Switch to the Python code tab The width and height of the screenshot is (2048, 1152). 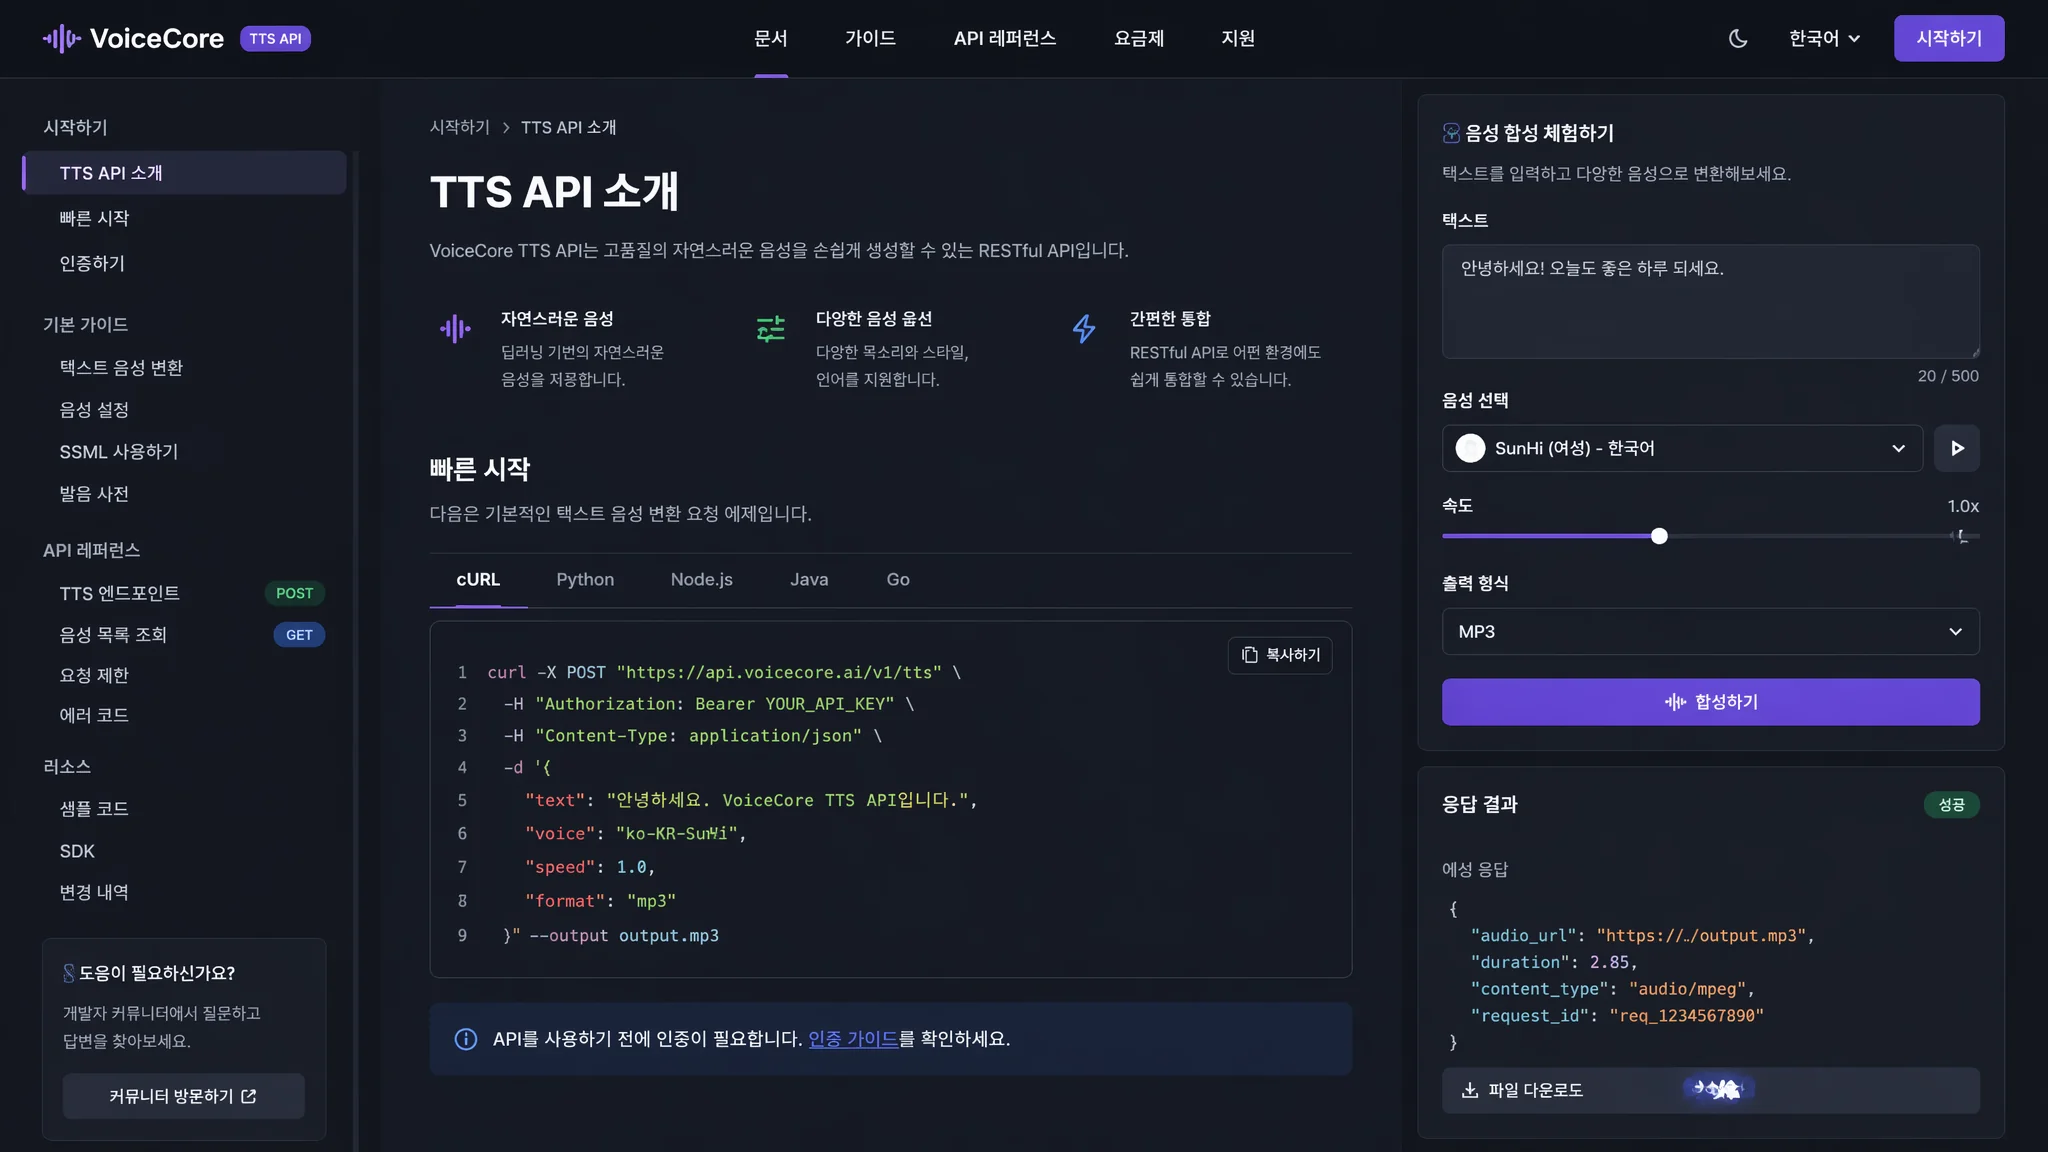tap(585, 579)
